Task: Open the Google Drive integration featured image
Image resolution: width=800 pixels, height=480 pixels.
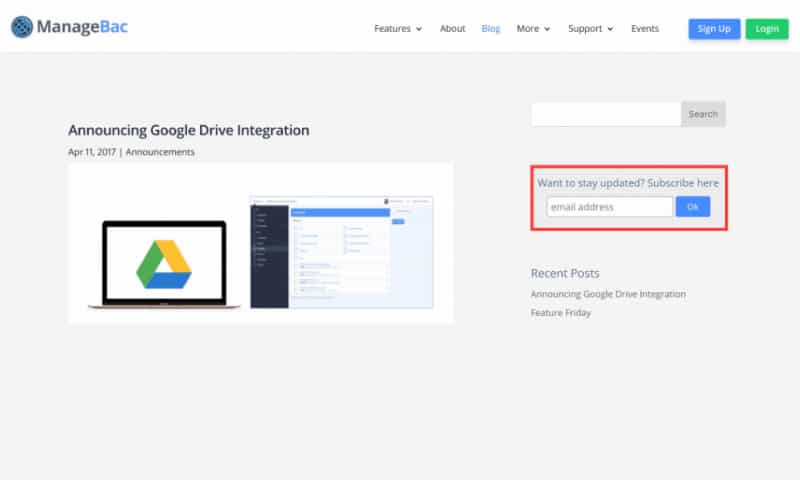Action: click(x=260, y=244)
